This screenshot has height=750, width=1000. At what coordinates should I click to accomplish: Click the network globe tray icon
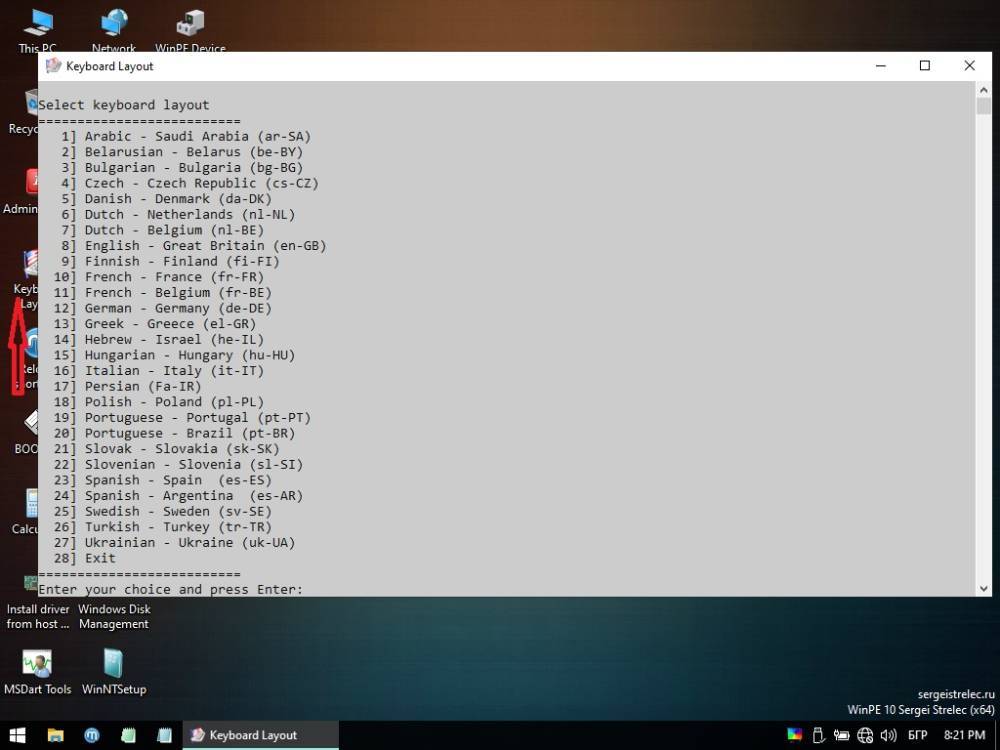865,735
